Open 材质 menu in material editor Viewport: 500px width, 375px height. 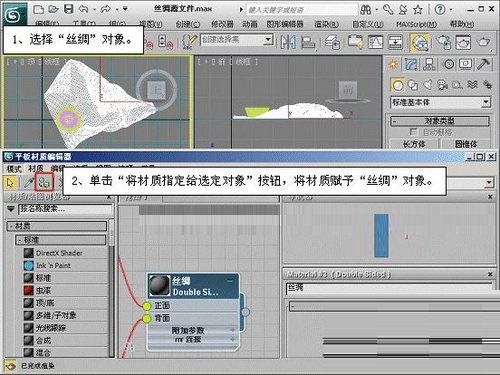(36, 168)
